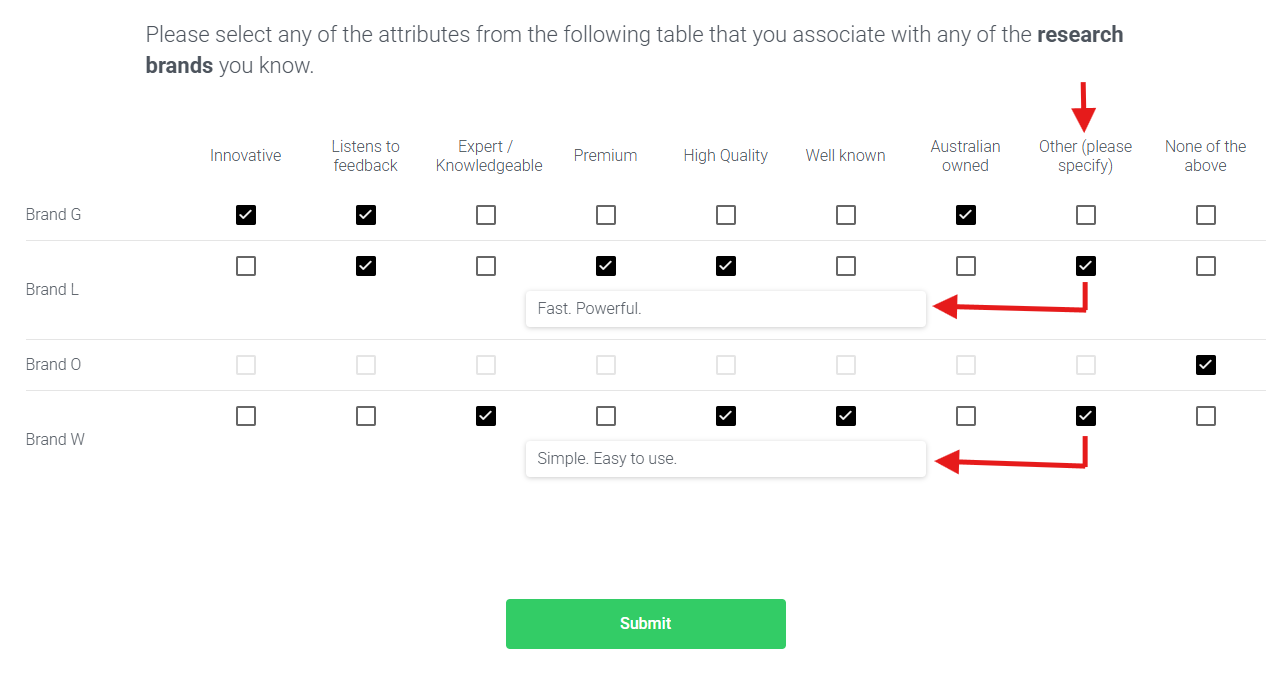The width and height of the screenshot is (1285, 680).
Task: Check Other (please specify) for Brand G
Action: click(1086, 215)
